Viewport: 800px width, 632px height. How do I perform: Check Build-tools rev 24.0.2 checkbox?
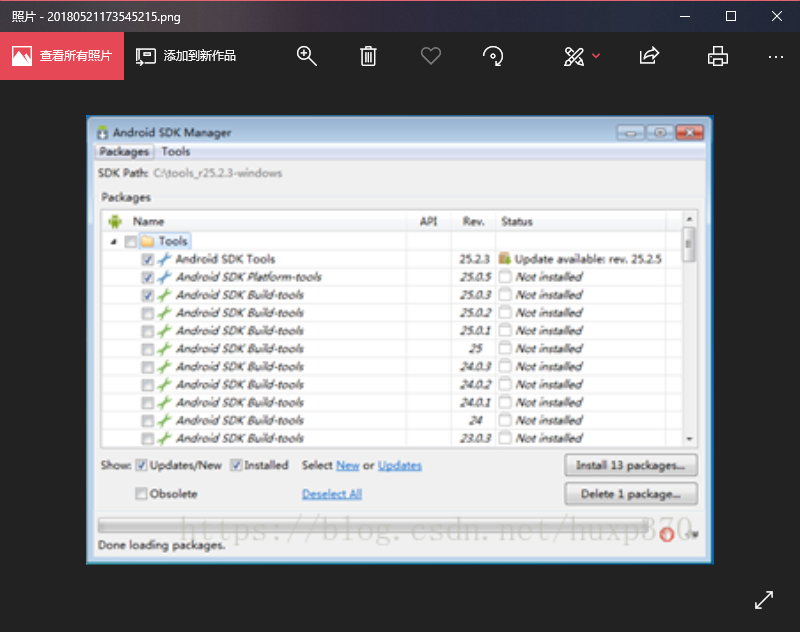[147, 385]
